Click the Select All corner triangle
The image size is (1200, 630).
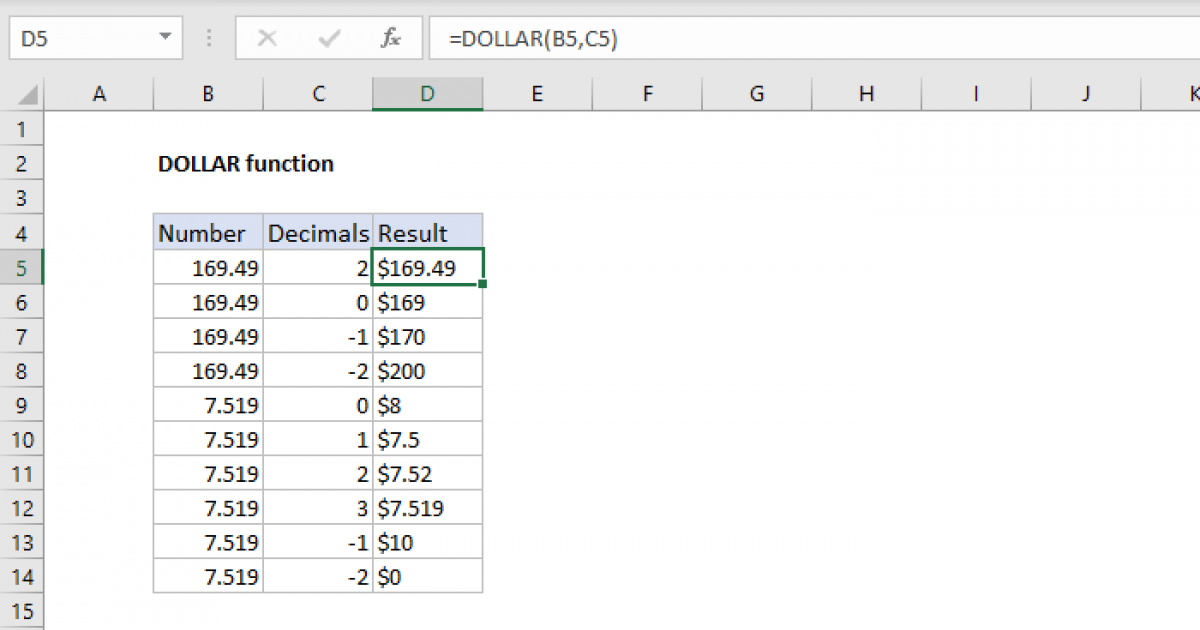click(x=28, y=96)
